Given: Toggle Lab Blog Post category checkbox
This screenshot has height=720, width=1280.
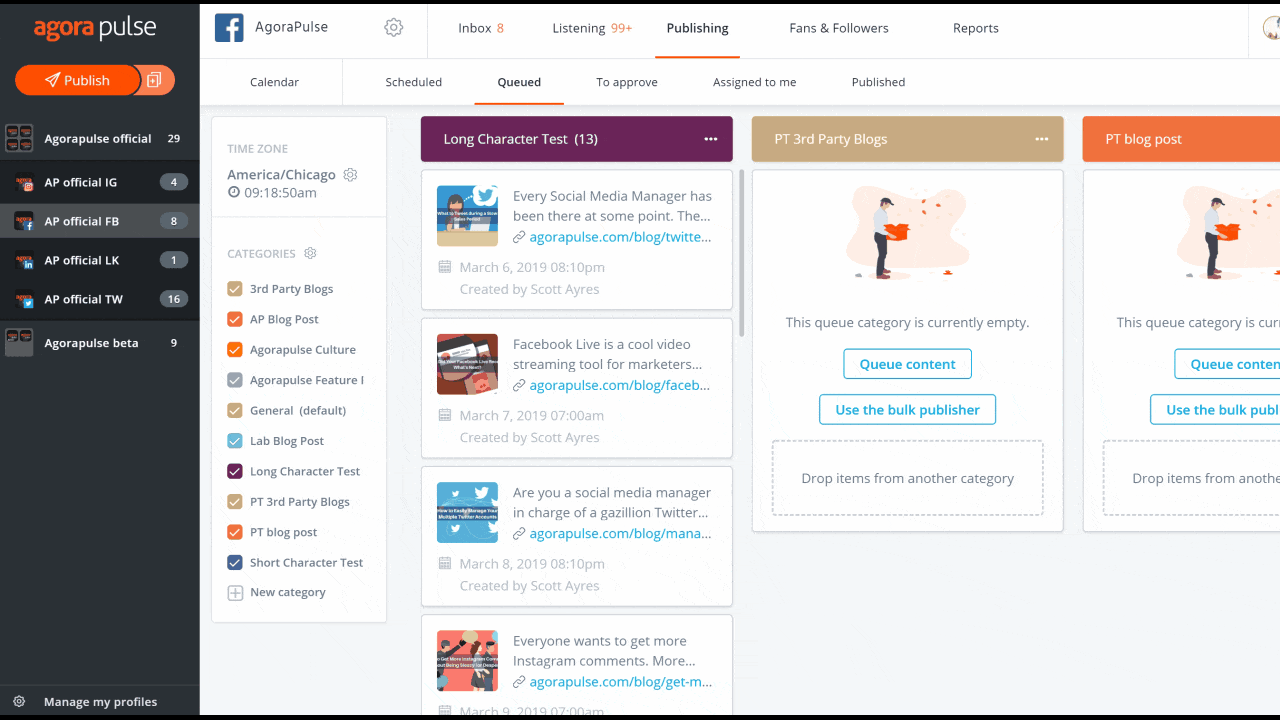Looking at the screenshot, I should pyautogui.click(x=235, y=441).
